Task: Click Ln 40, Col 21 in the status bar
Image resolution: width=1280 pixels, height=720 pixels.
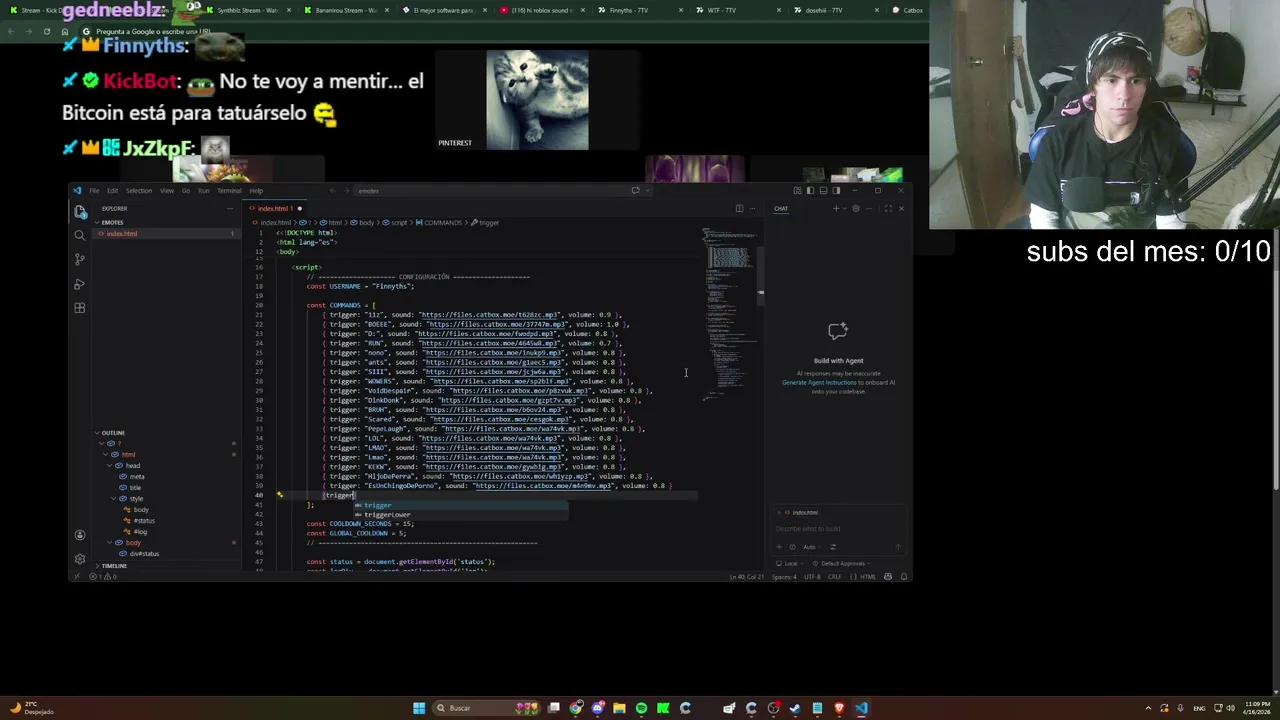Action: [x=747, y=577]
